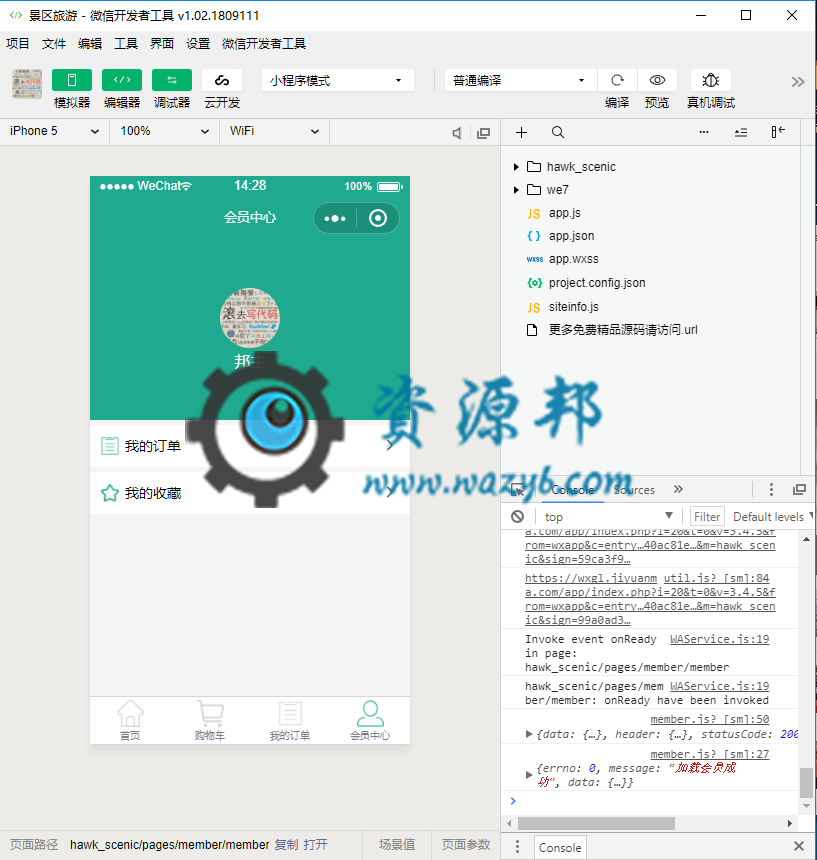Click mini program capsule close circle button
817x860 pixels.
point(378,218)
